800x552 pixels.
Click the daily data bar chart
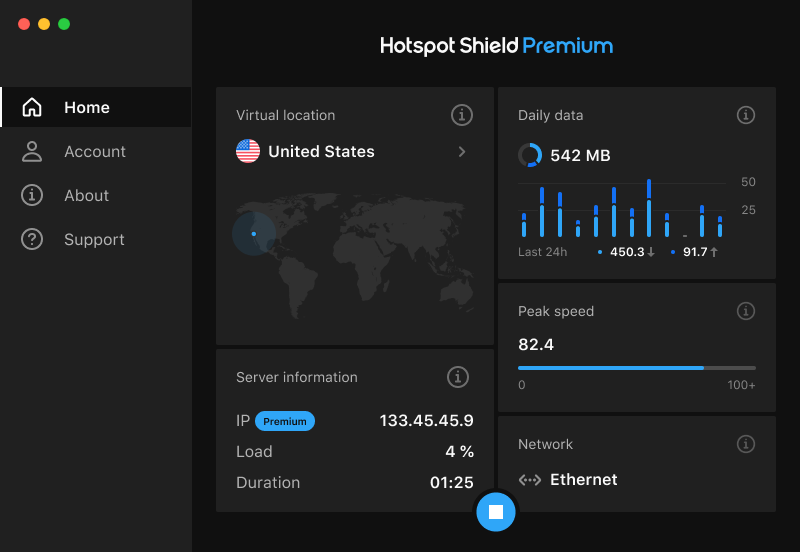click(622, 208)
